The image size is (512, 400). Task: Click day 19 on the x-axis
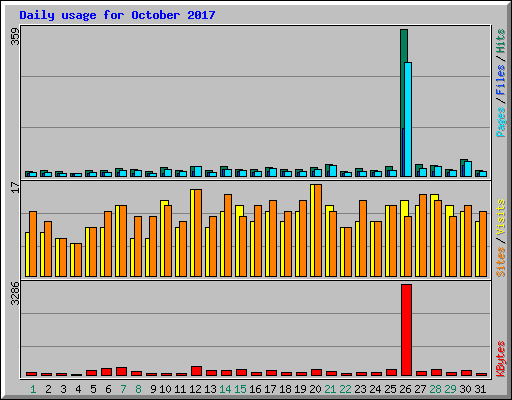click(300, 389)
